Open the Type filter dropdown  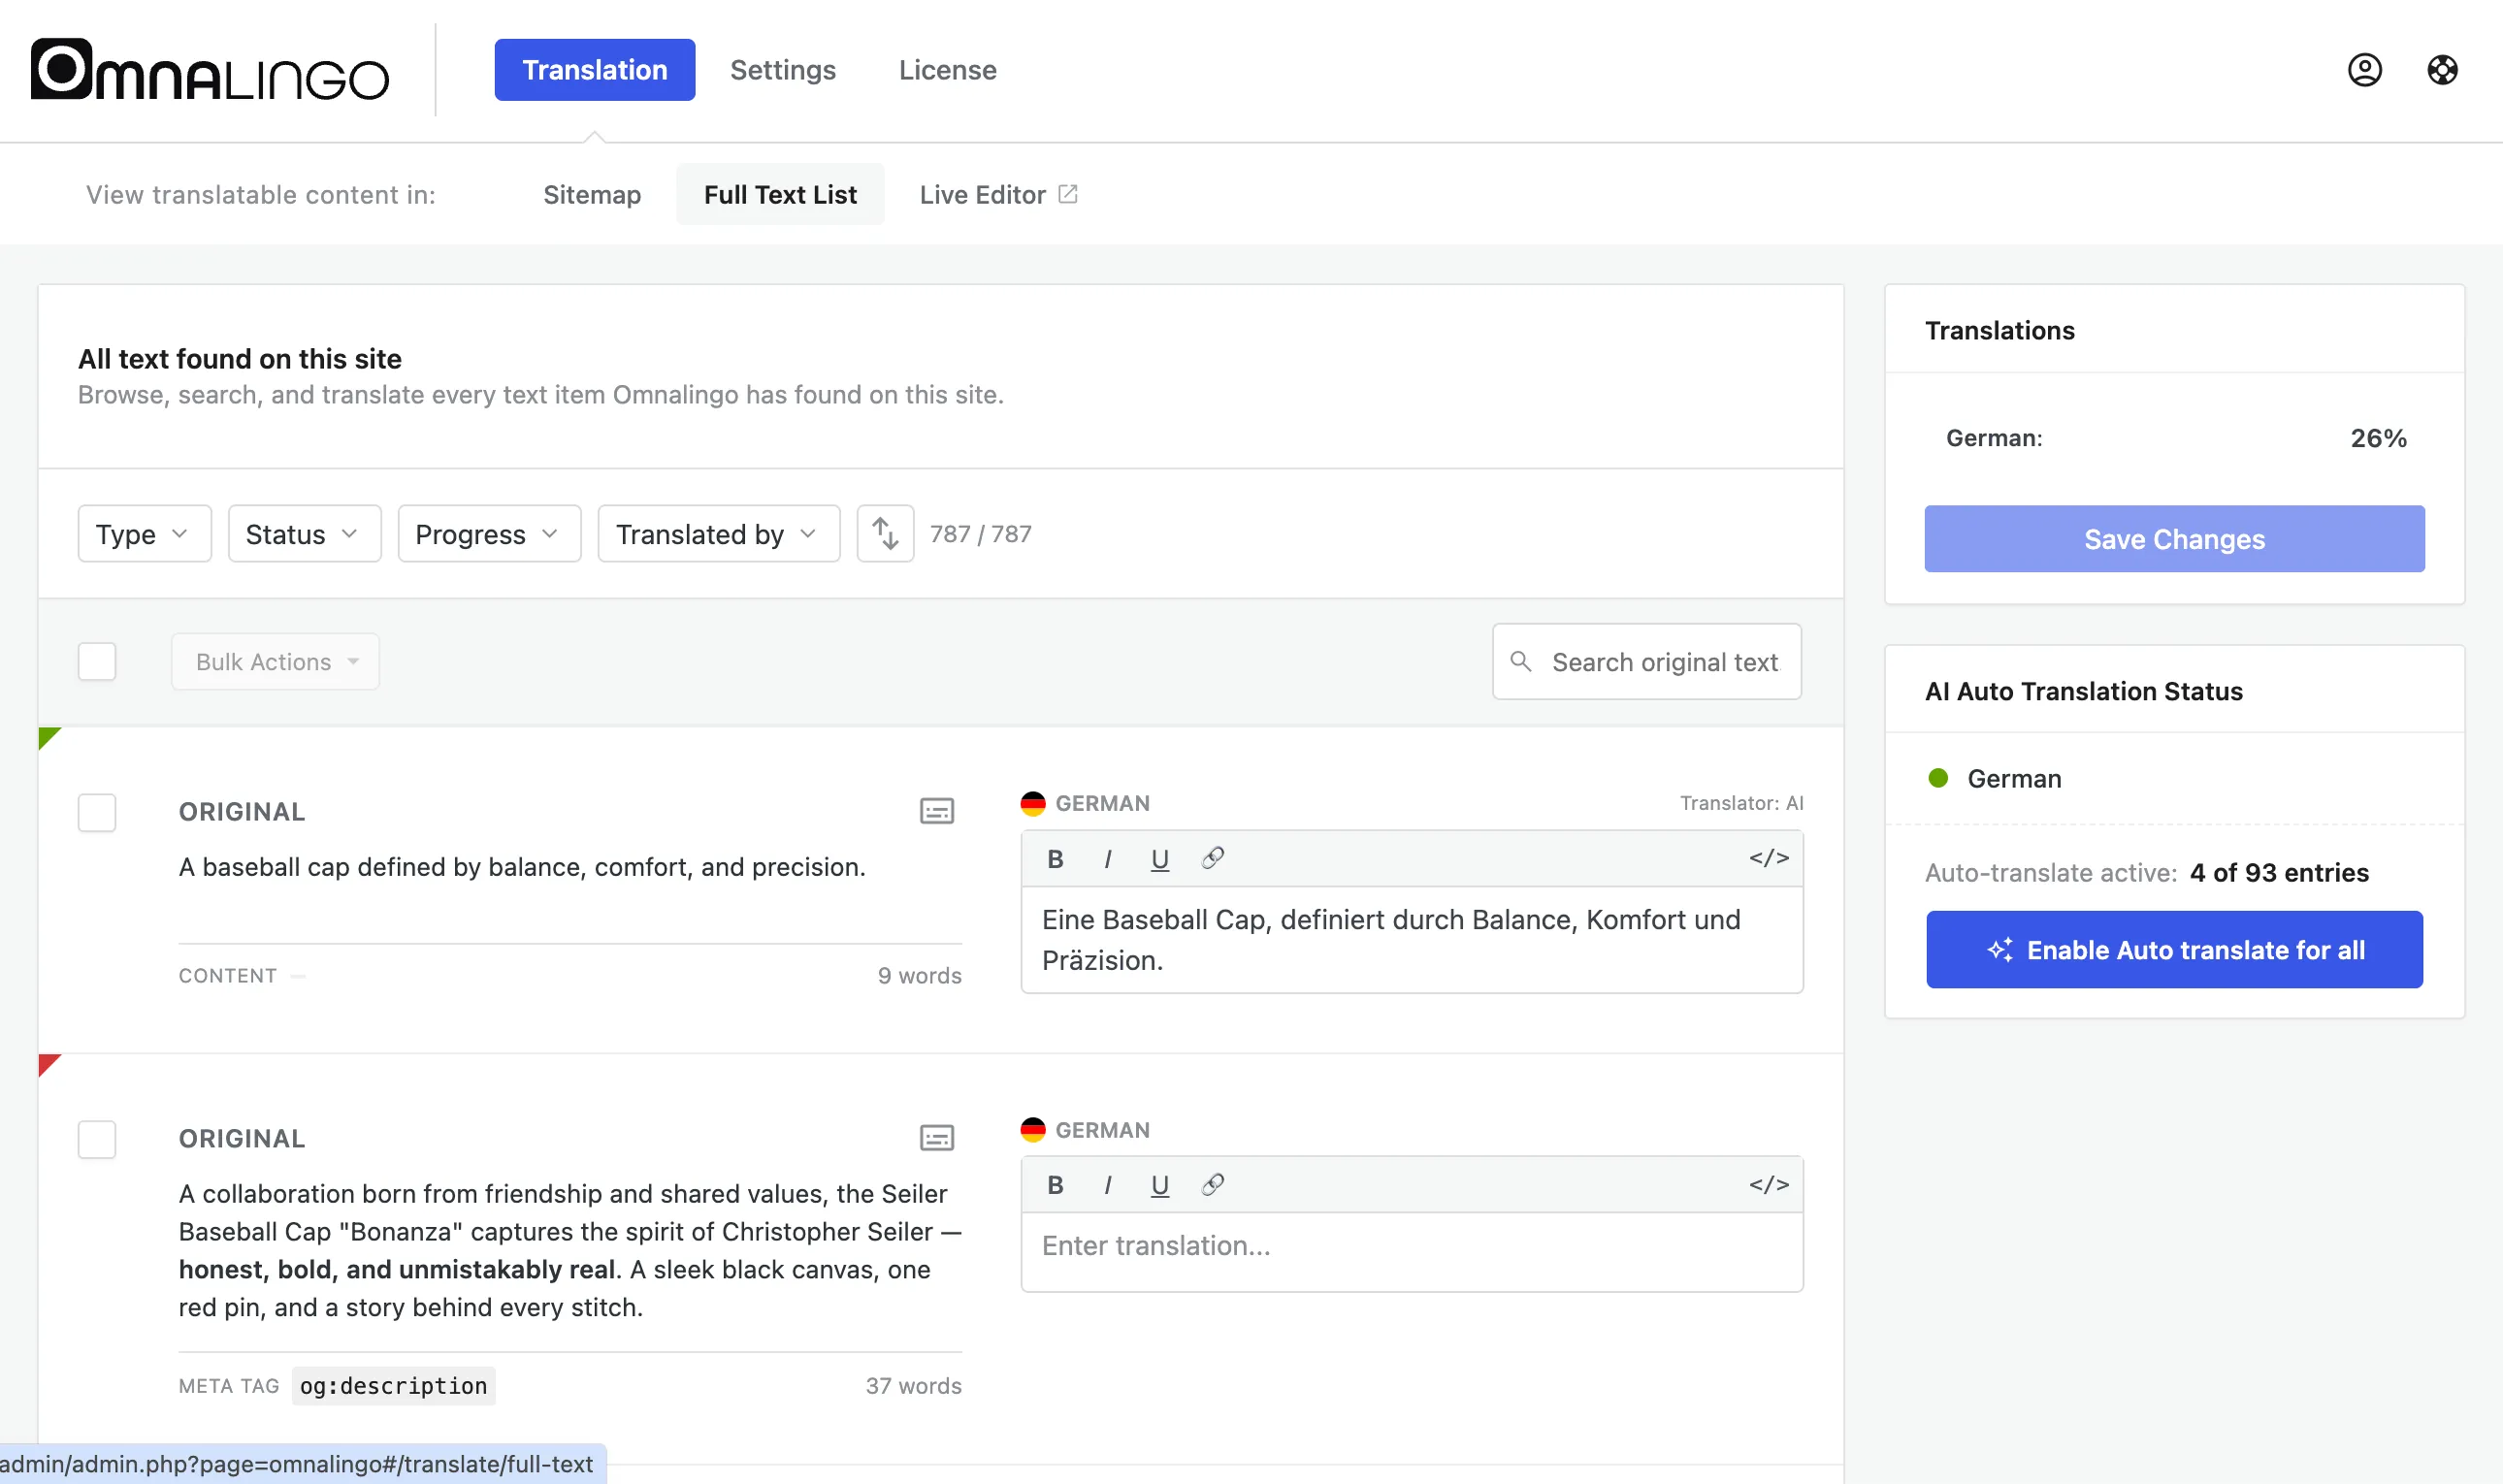click(x=144, y=534)
